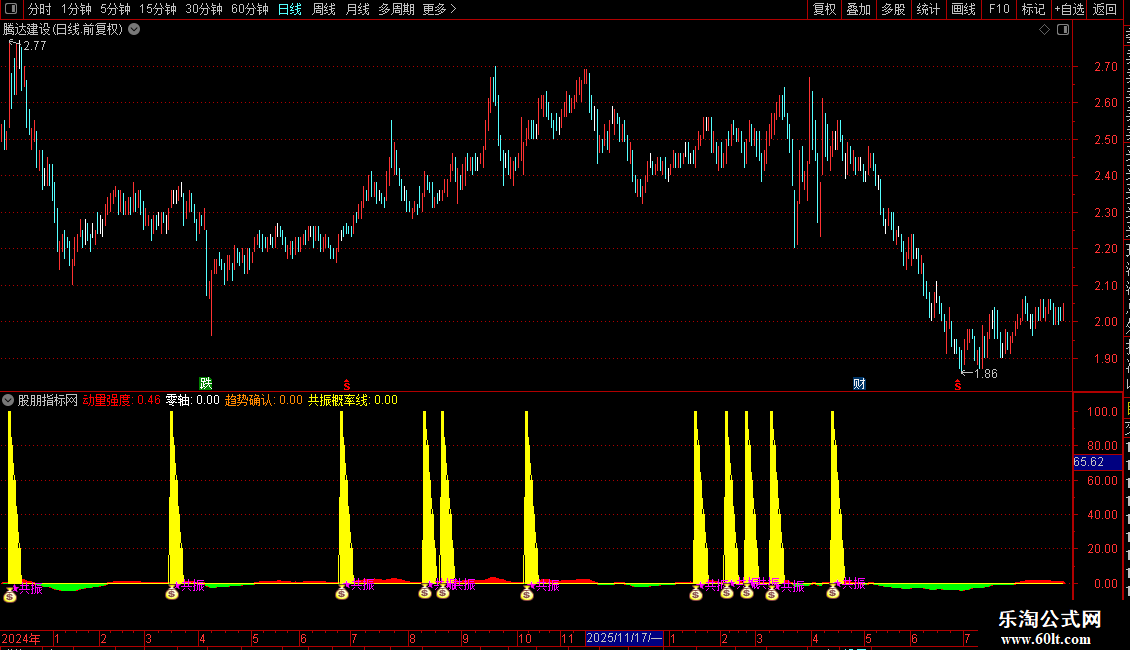The image size is (1130, 650).
Task: Click the 叠加 overlay button
Action: [859, 9]
